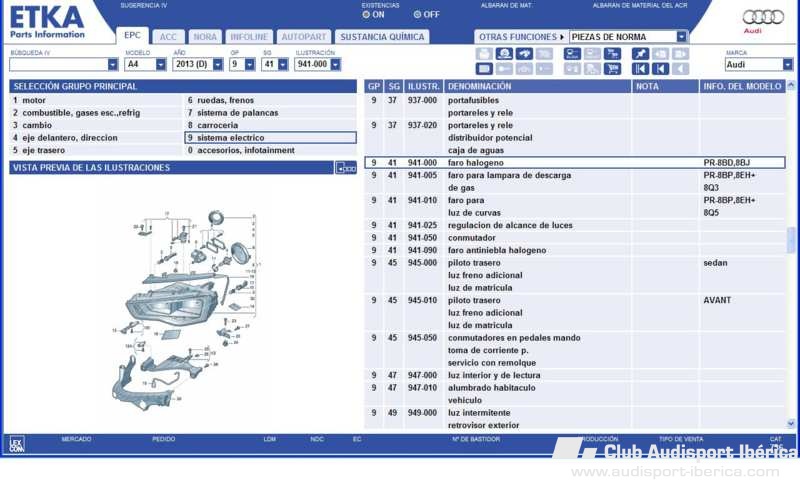Viewport: 800px width, 480px height.
Task: Toggle the illustration preview layout icon
Action: click(x=345, y=168)
